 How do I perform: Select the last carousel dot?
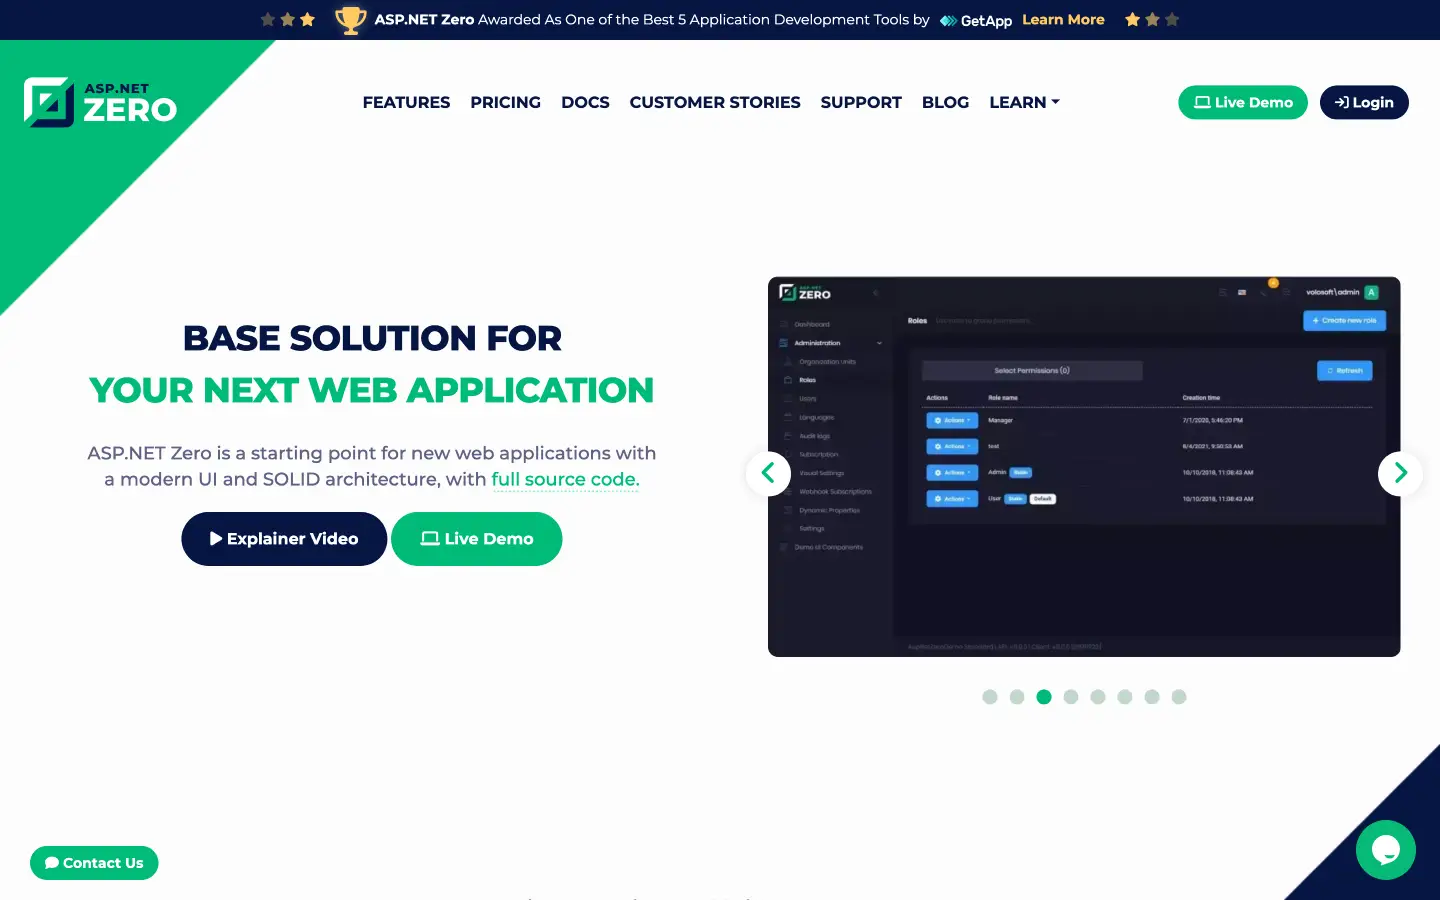pyautogui.click(x=1179, y=697)
